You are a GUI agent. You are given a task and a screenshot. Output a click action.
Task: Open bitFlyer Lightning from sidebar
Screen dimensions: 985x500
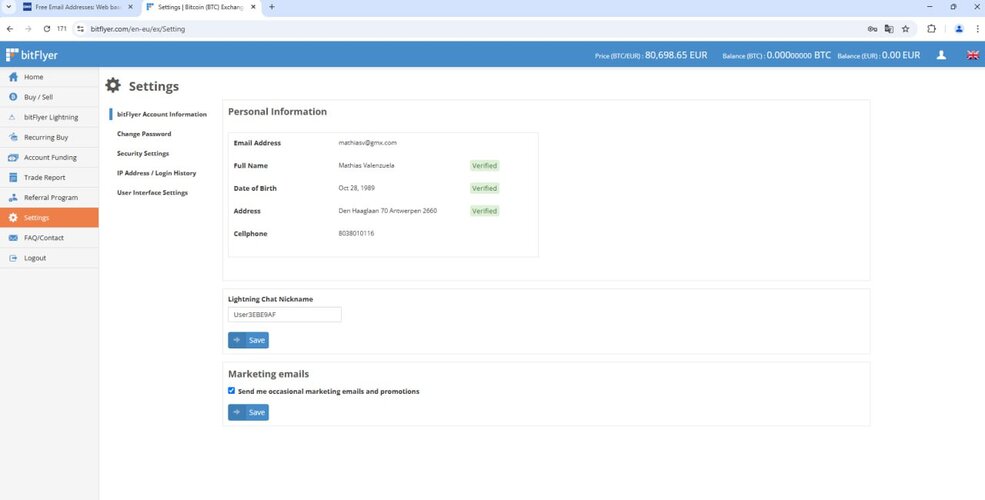click(49, 117)
